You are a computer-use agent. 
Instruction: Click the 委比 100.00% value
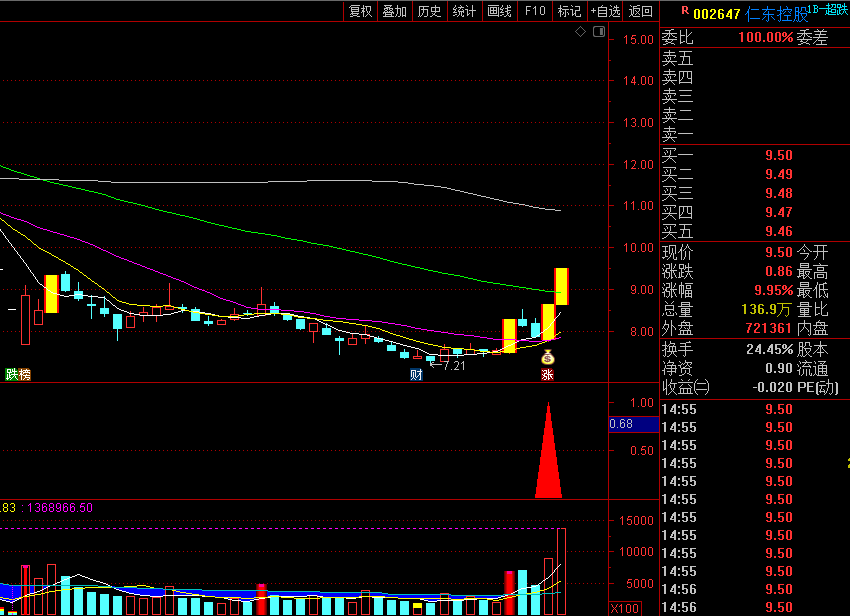click(x=765, y=37)
